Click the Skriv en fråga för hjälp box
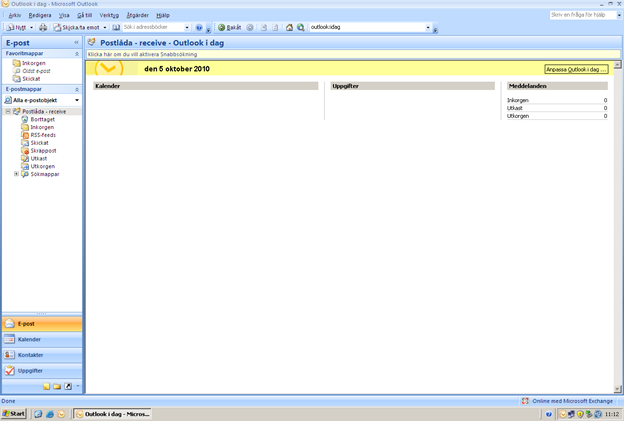The image size is (624, 421). [x=583, y=15]
